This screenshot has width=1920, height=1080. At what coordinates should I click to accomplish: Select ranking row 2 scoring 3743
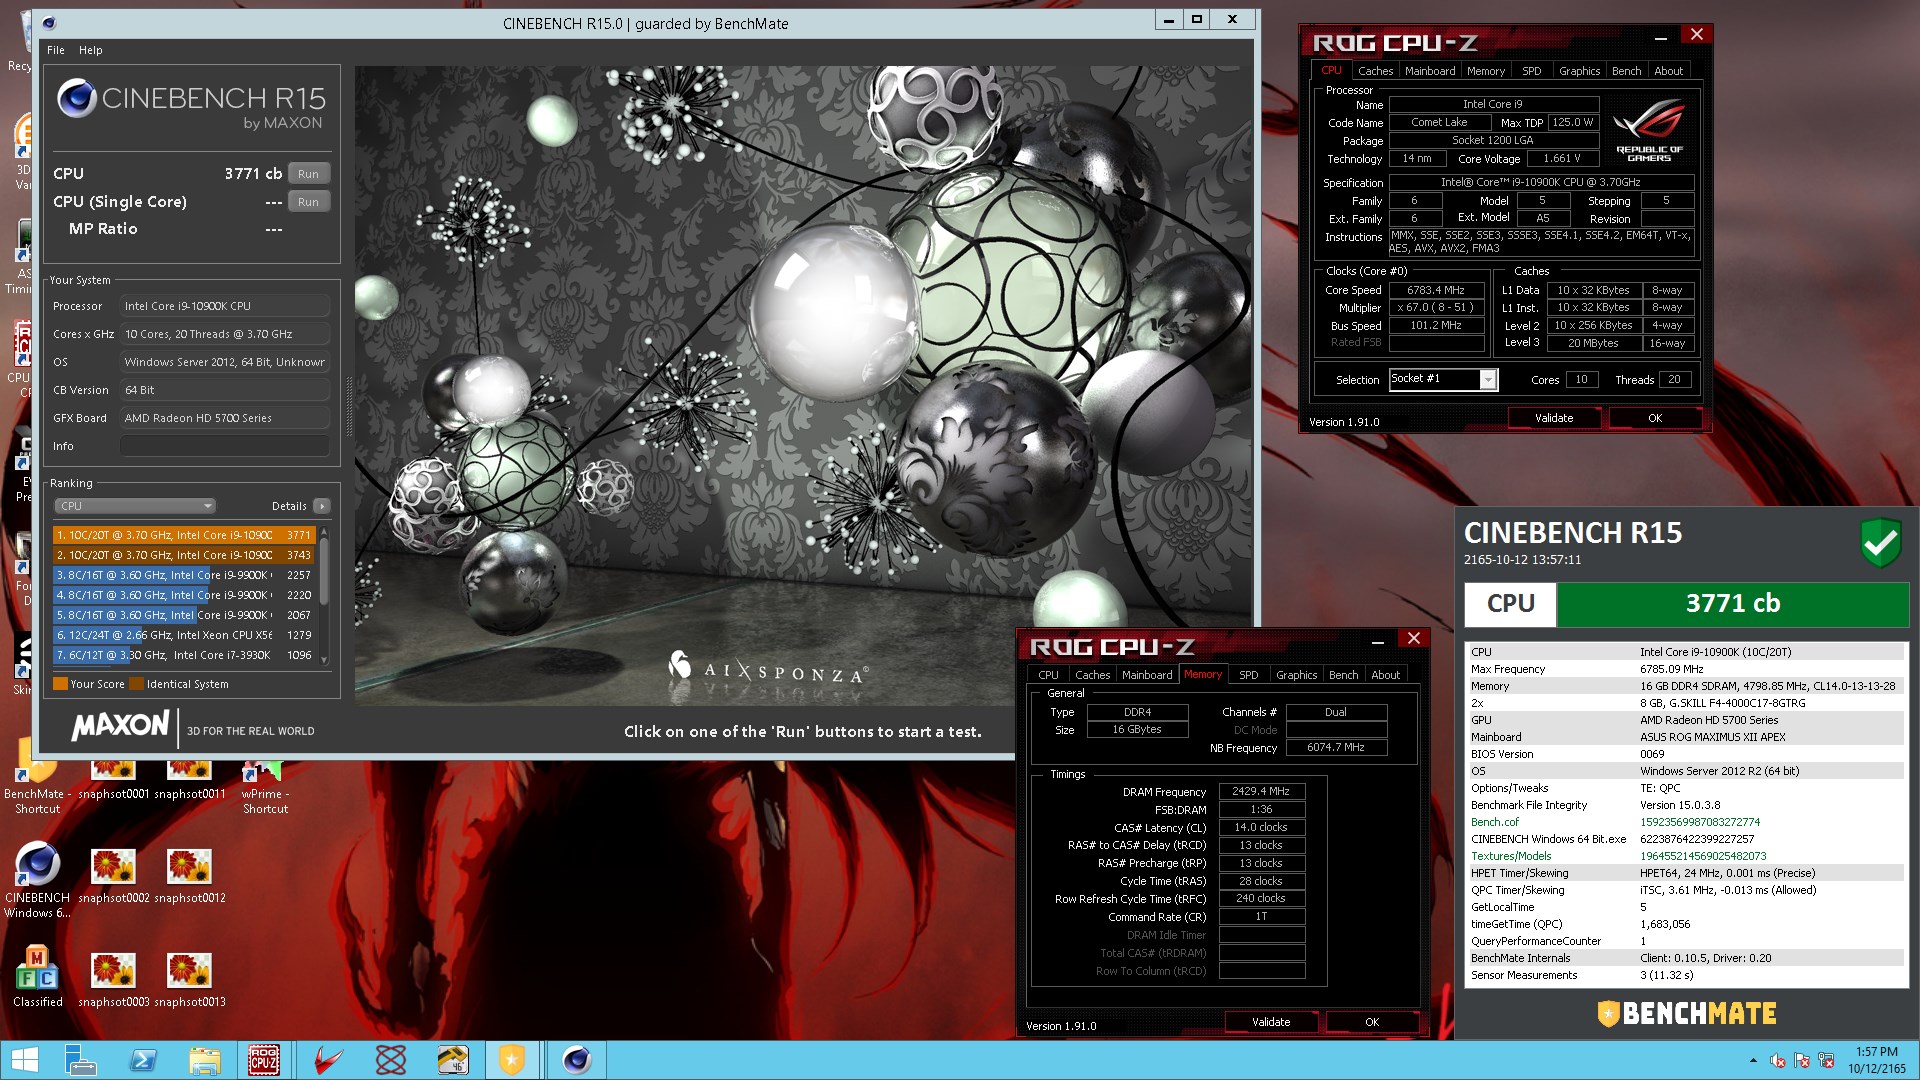(184, 555)
